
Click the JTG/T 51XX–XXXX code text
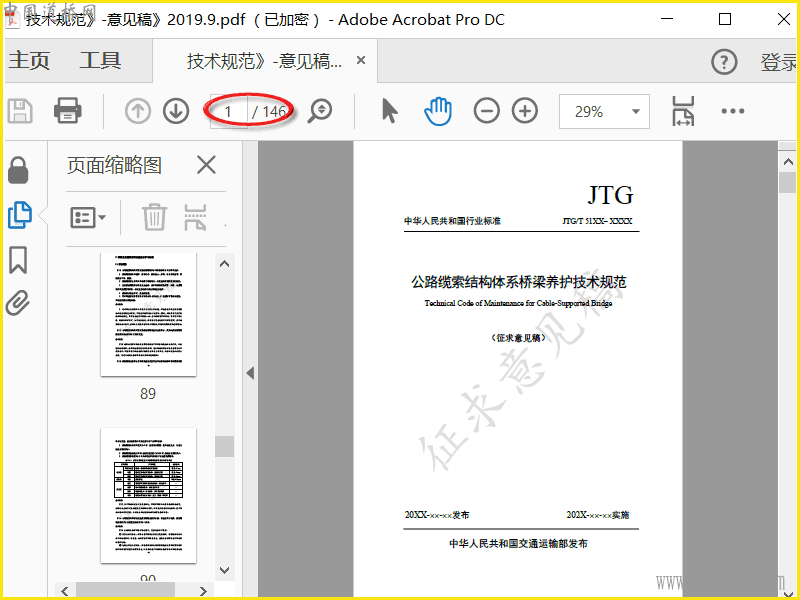[597, 221]
